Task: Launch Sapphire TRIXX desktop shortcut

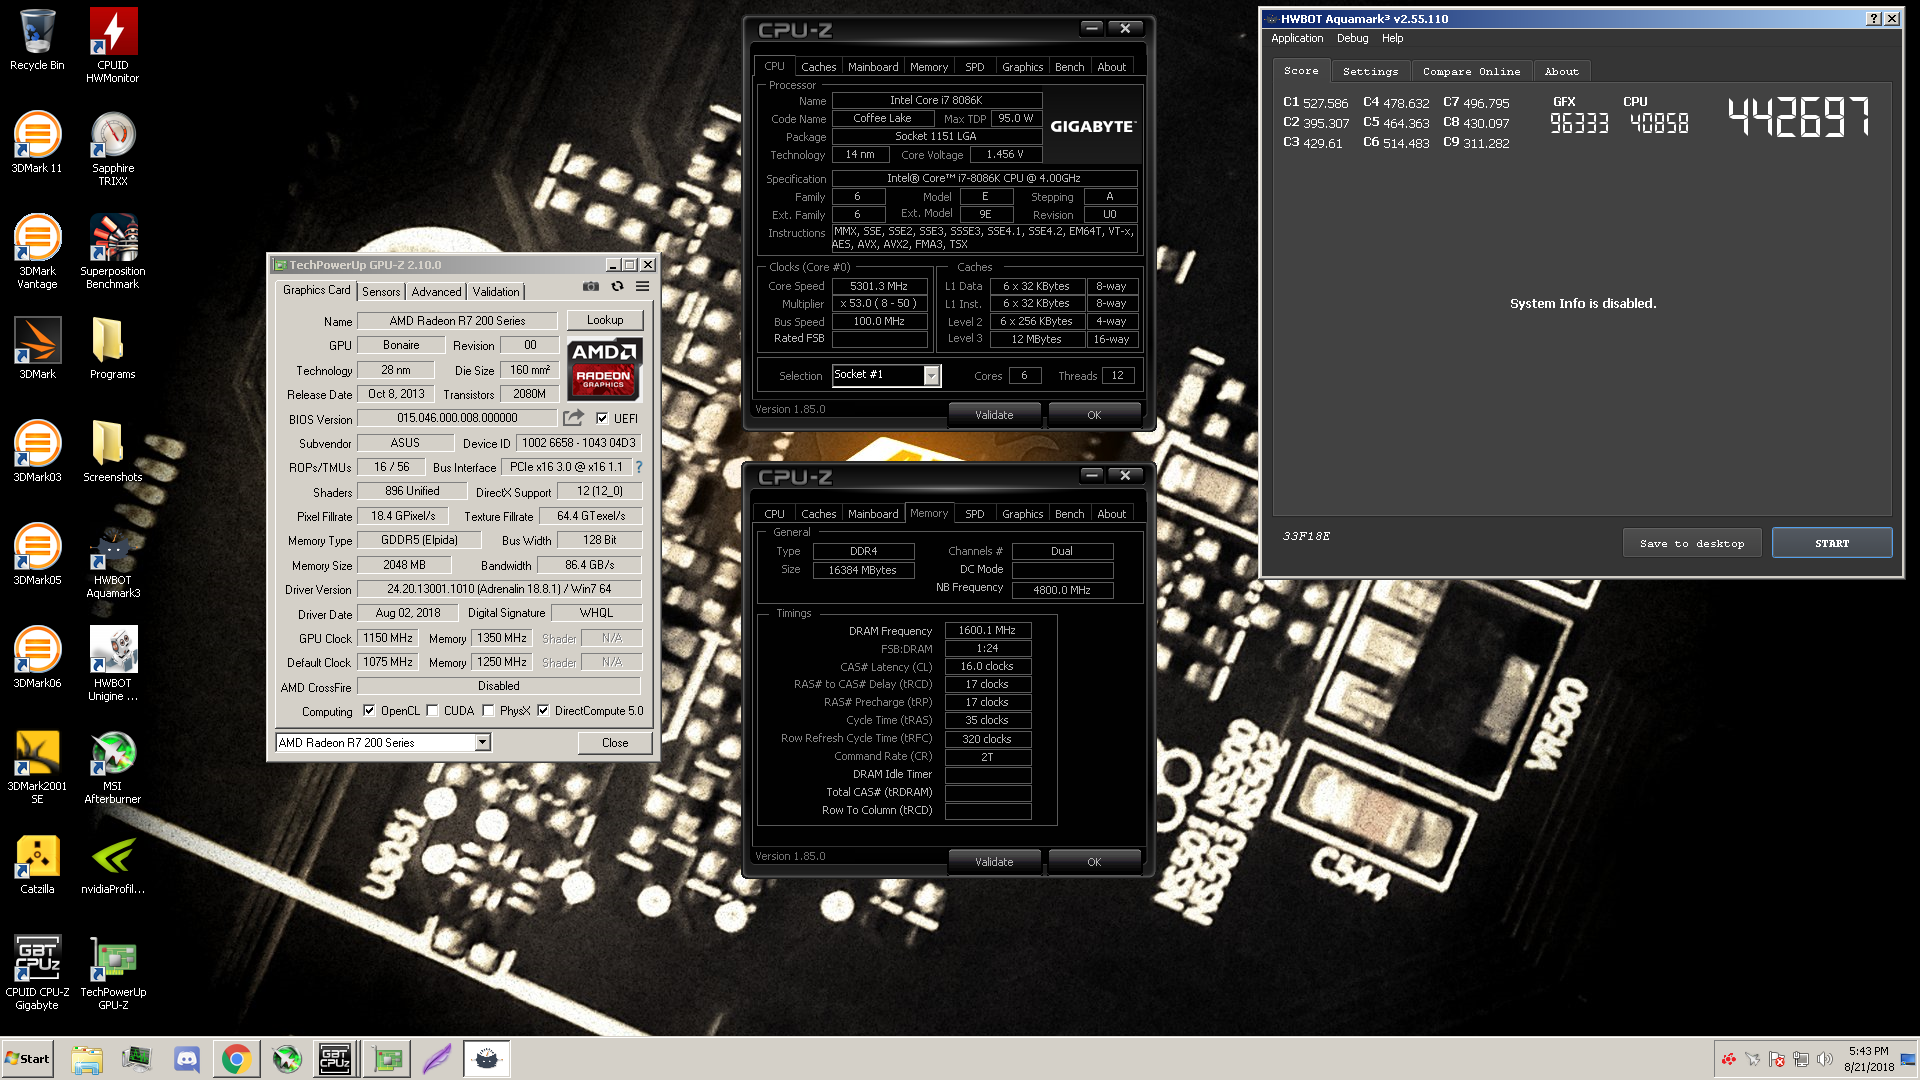Action: tap(113, 148)
